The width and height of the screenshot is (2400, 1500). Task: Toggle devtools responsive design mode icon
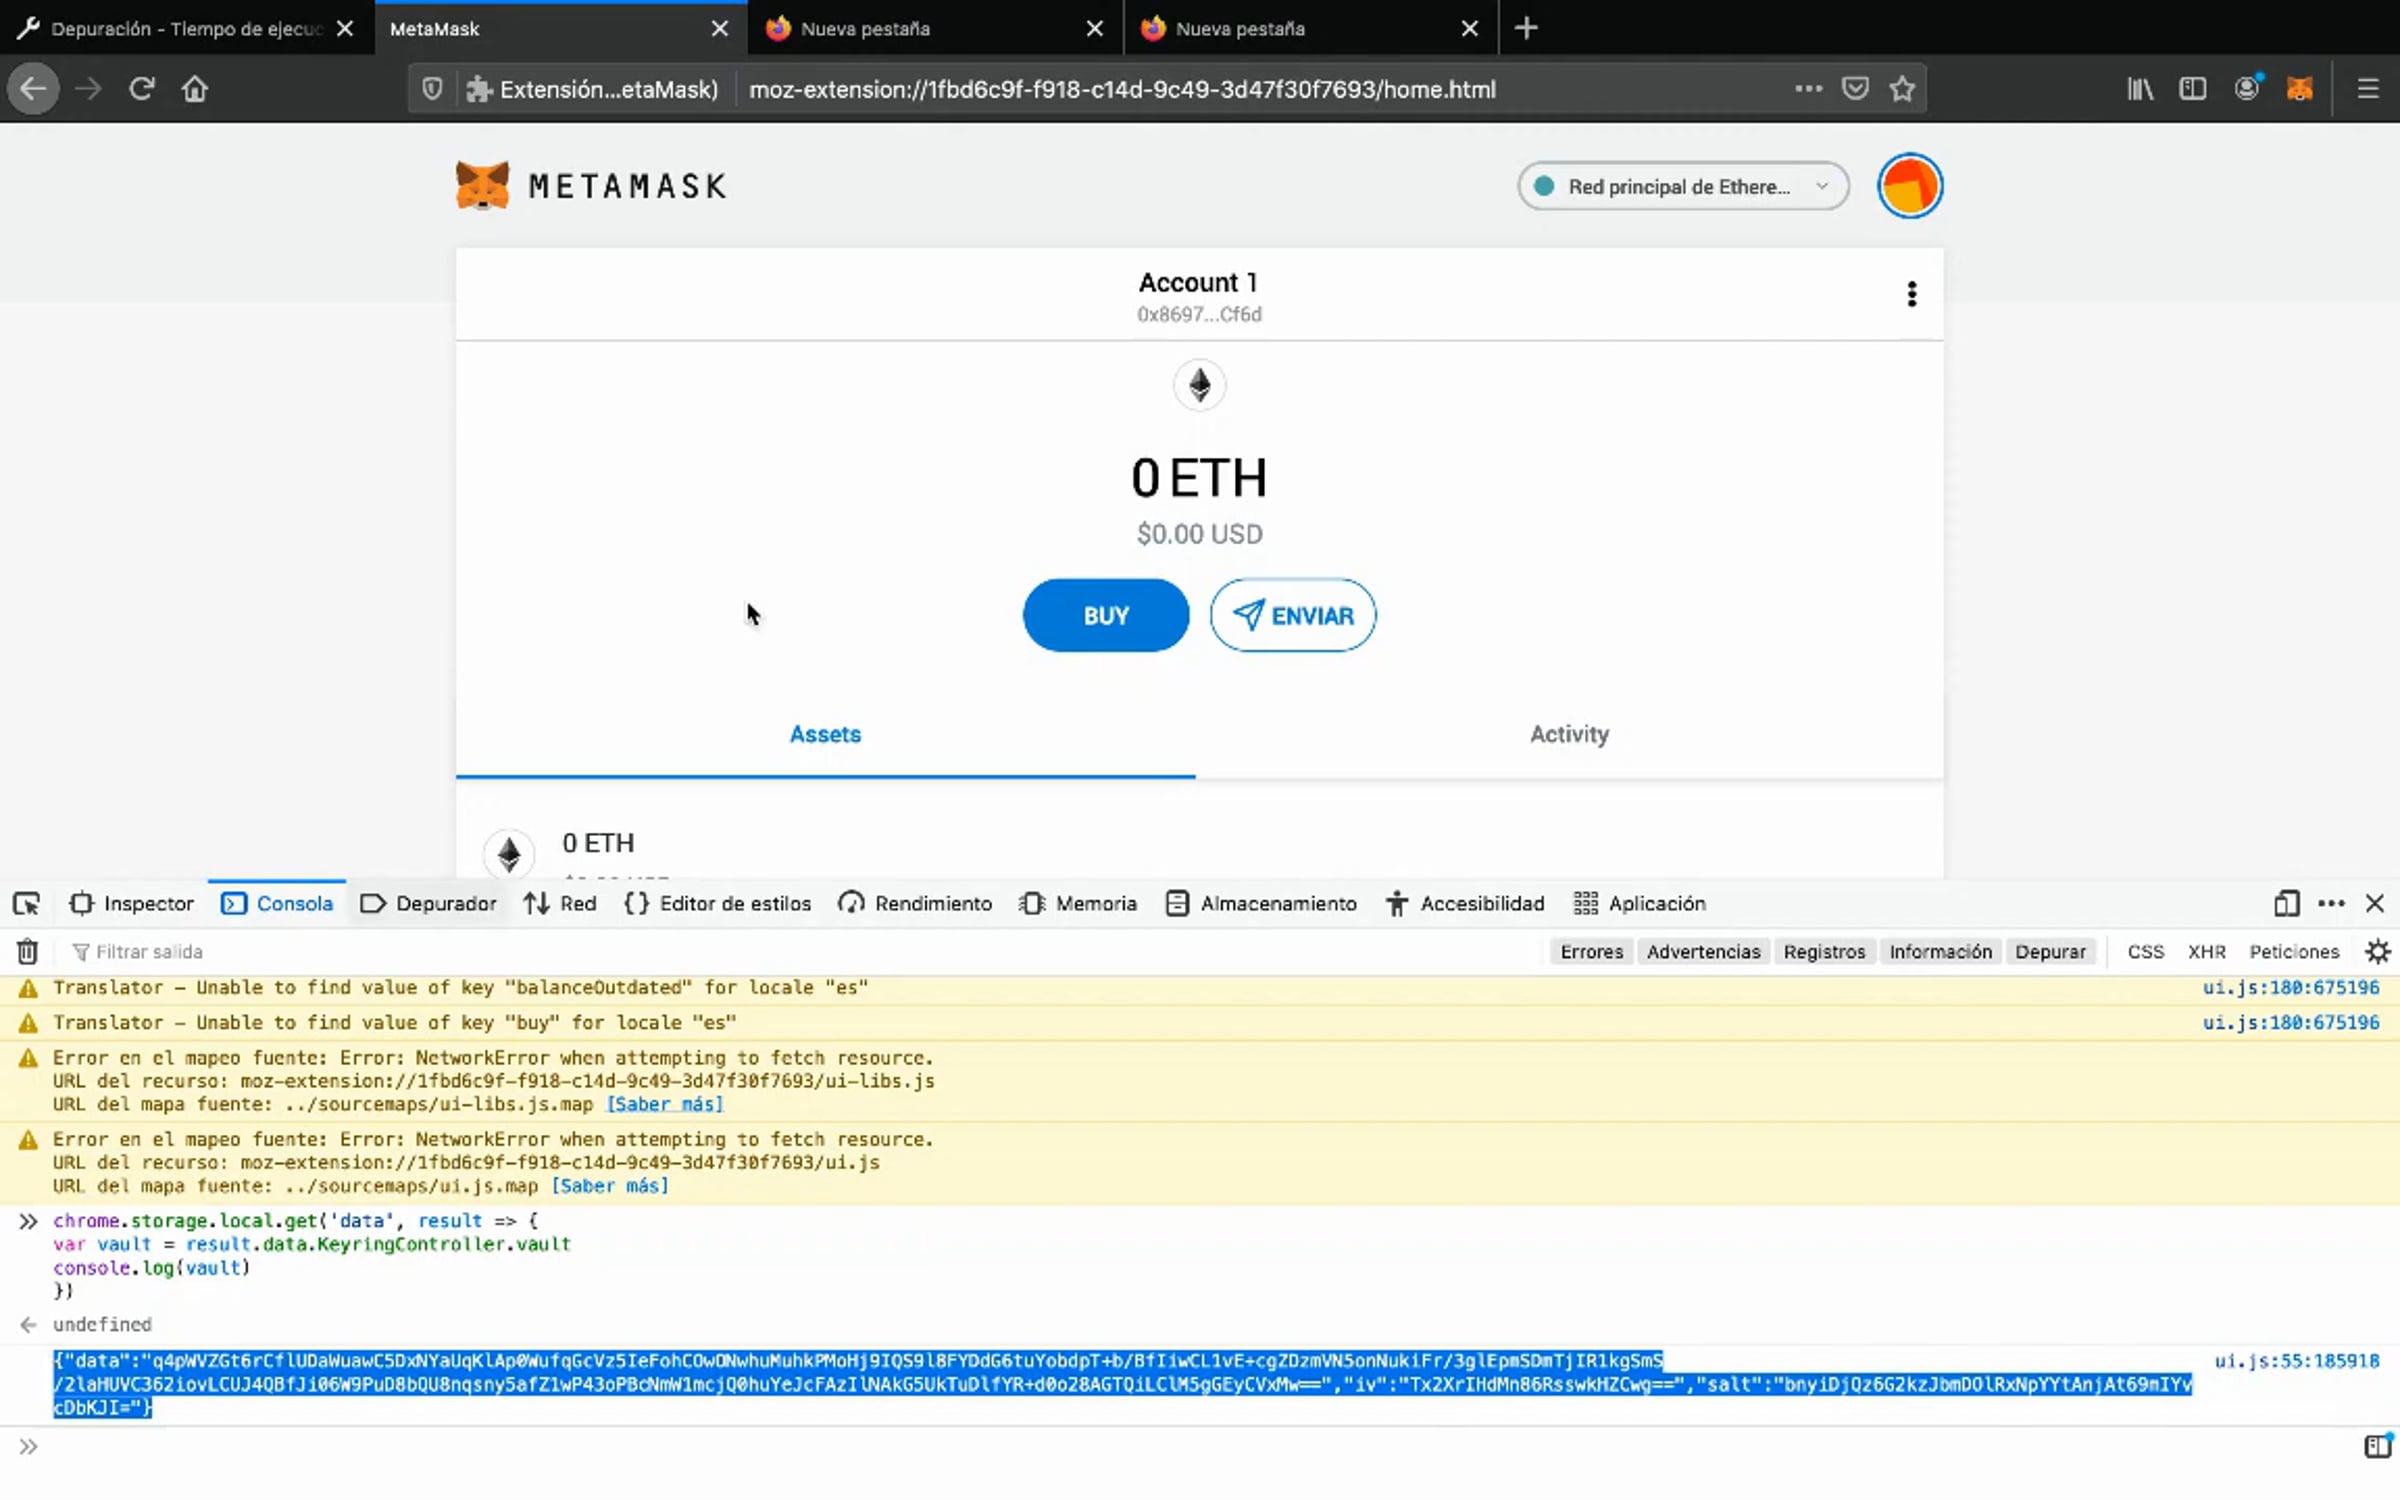coord(2286,904)
